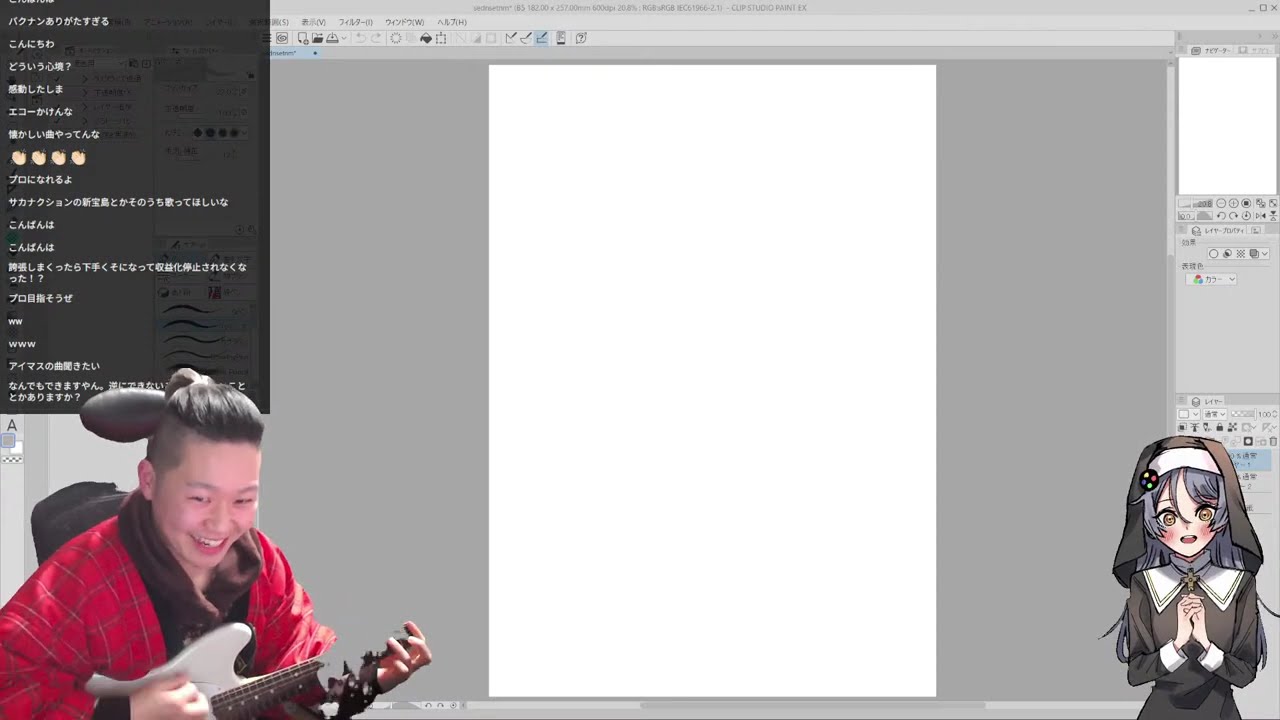Open the ウィンドウ(W) menu
Screen dimensions: 1280x720
tap(404, 22)
